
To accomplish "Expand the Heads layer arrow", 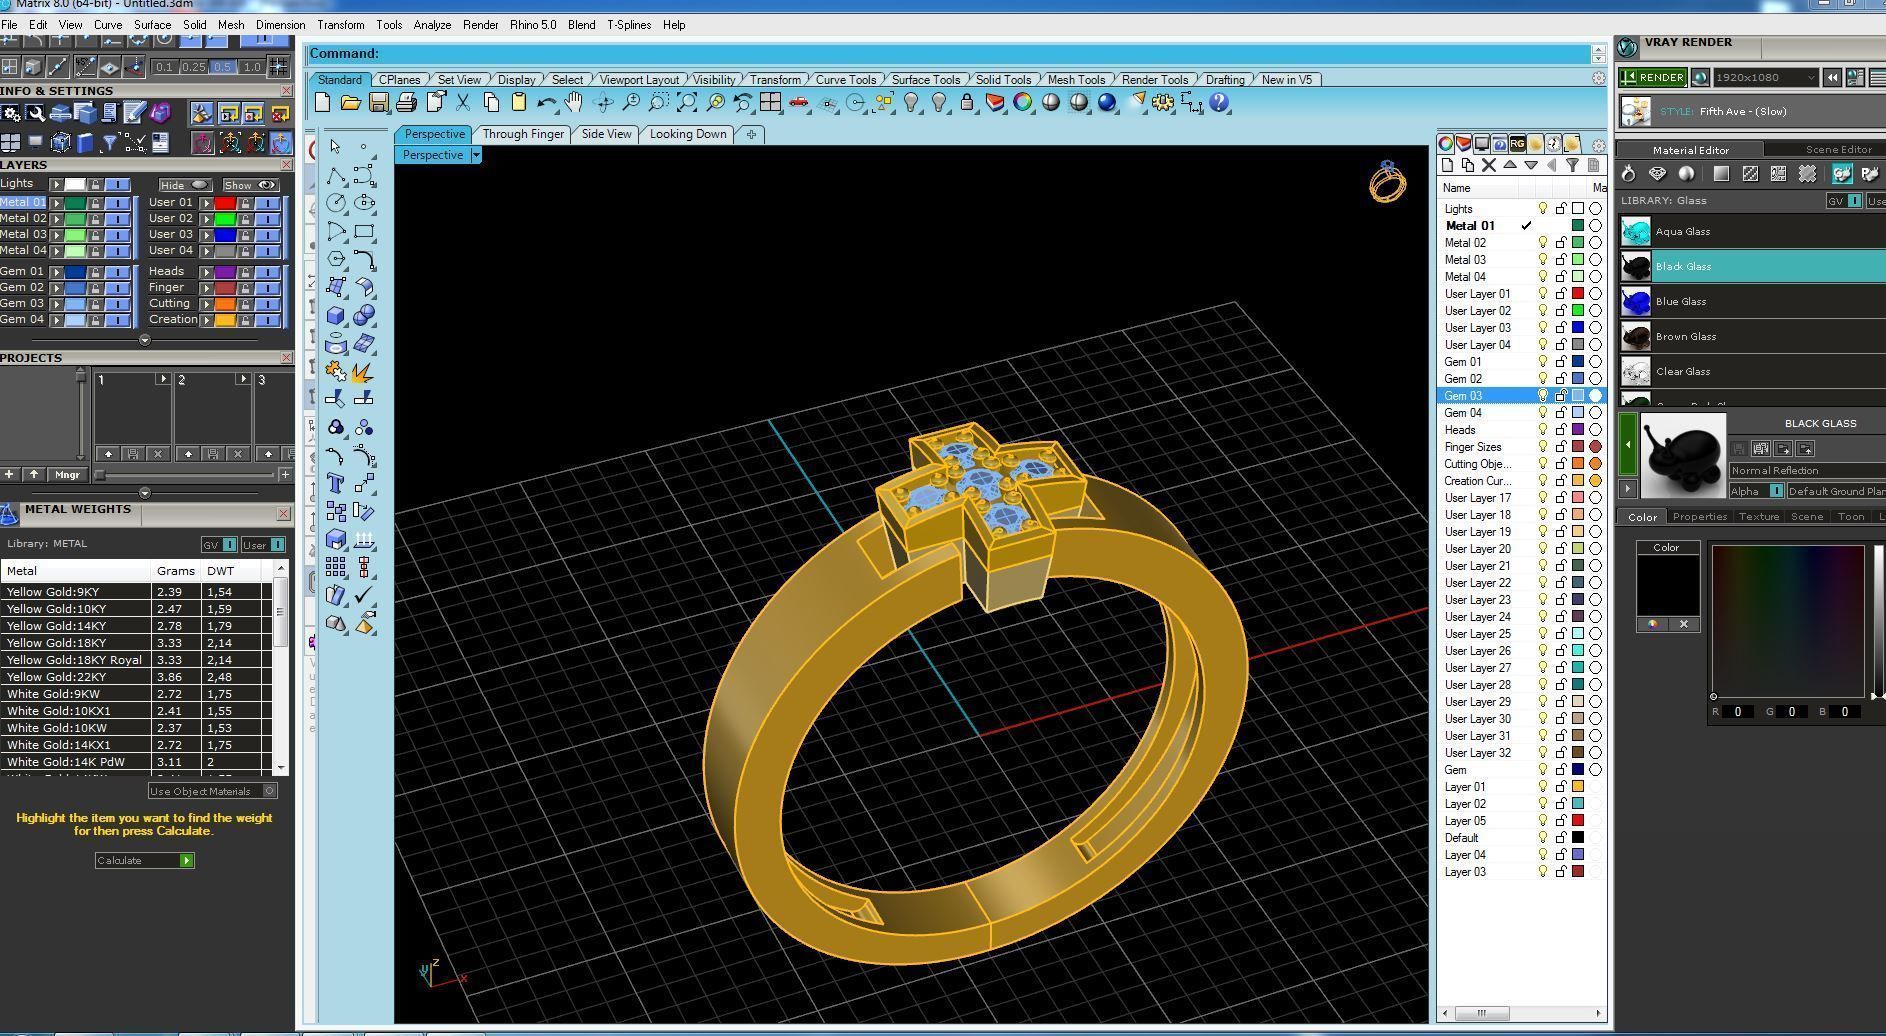I will [x=206, y=271].
